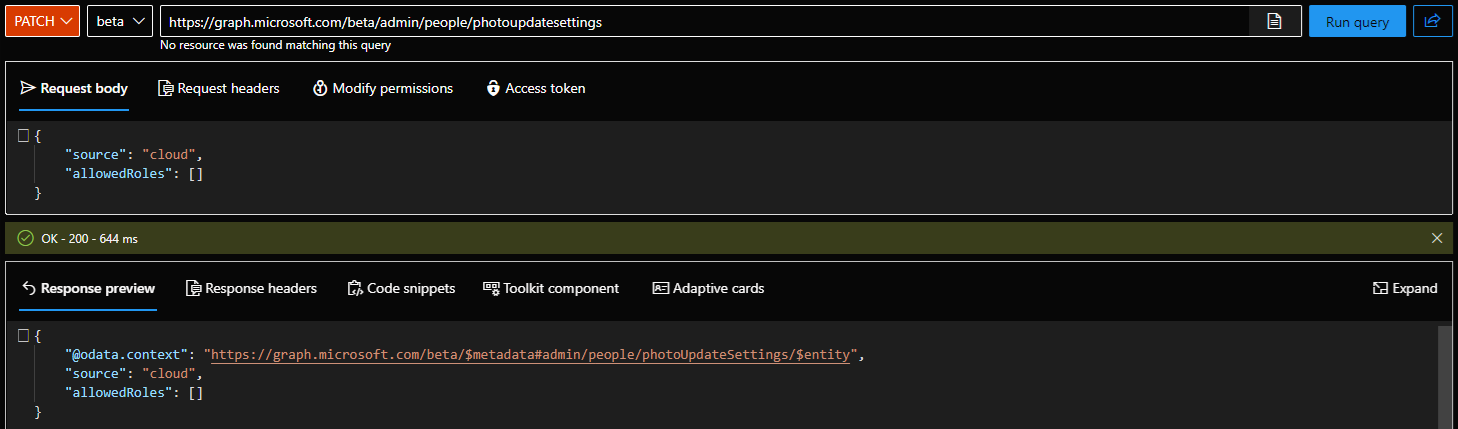This screenshot has width=1458, height=429.
Task: Dismiss the OK 200 status message
Action: point(1437,238)
